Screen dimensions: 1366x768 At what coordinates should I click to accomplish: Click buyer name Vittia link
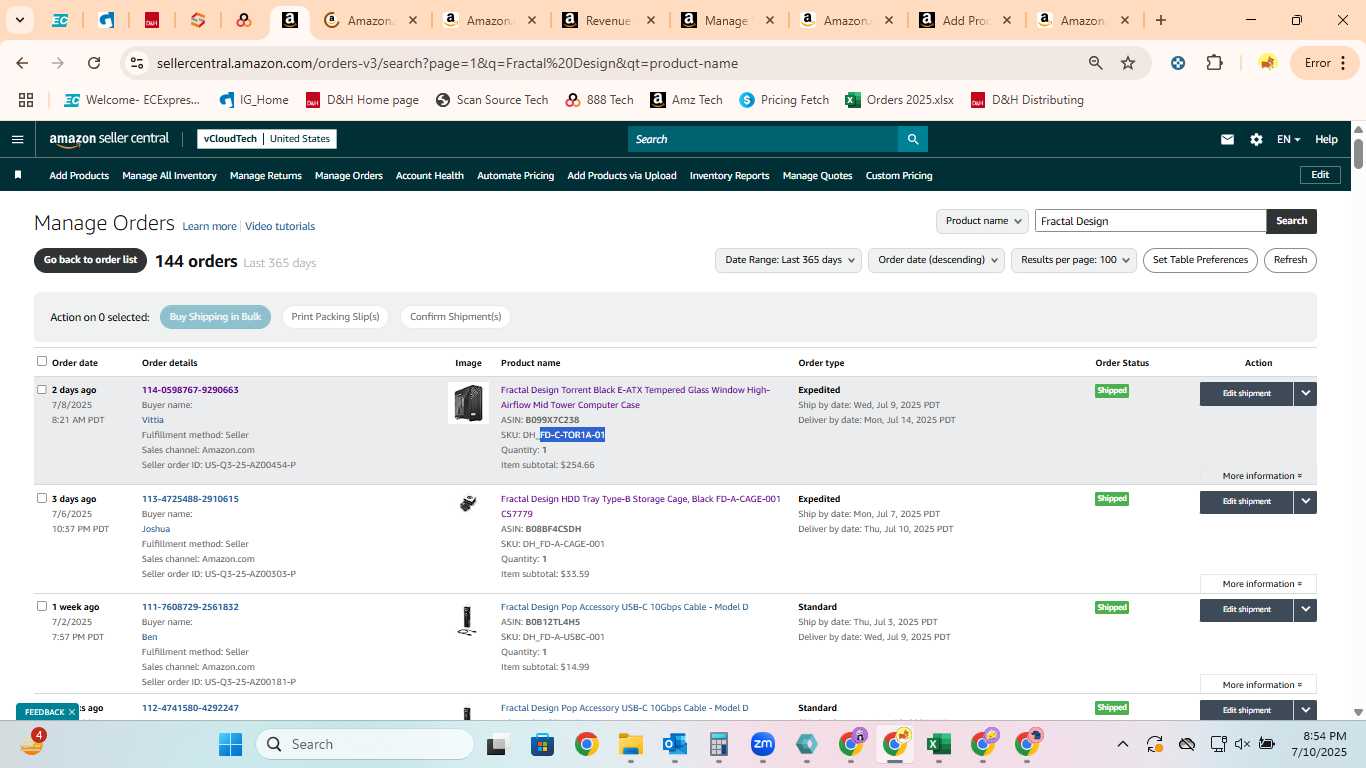point(153,420)
